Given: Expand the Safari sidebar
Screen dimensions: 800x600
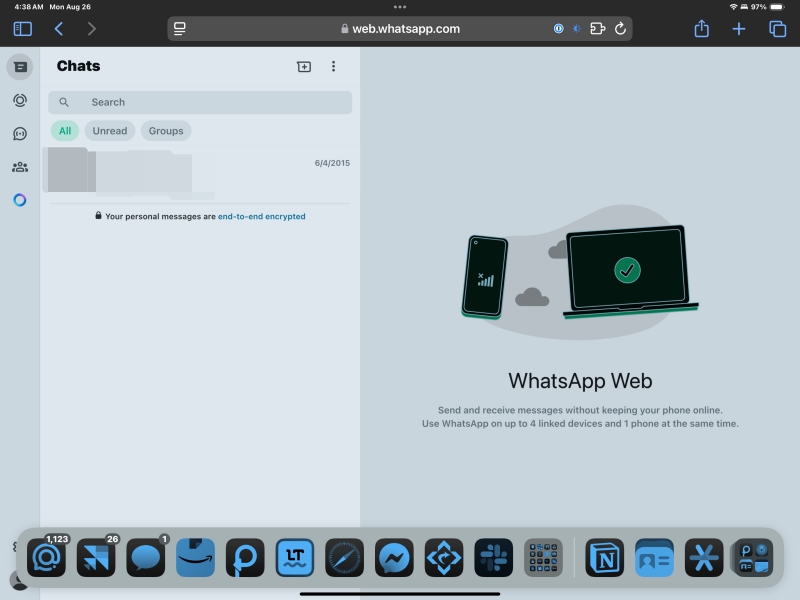Looking at the screenshot, I should coord(21,28).
